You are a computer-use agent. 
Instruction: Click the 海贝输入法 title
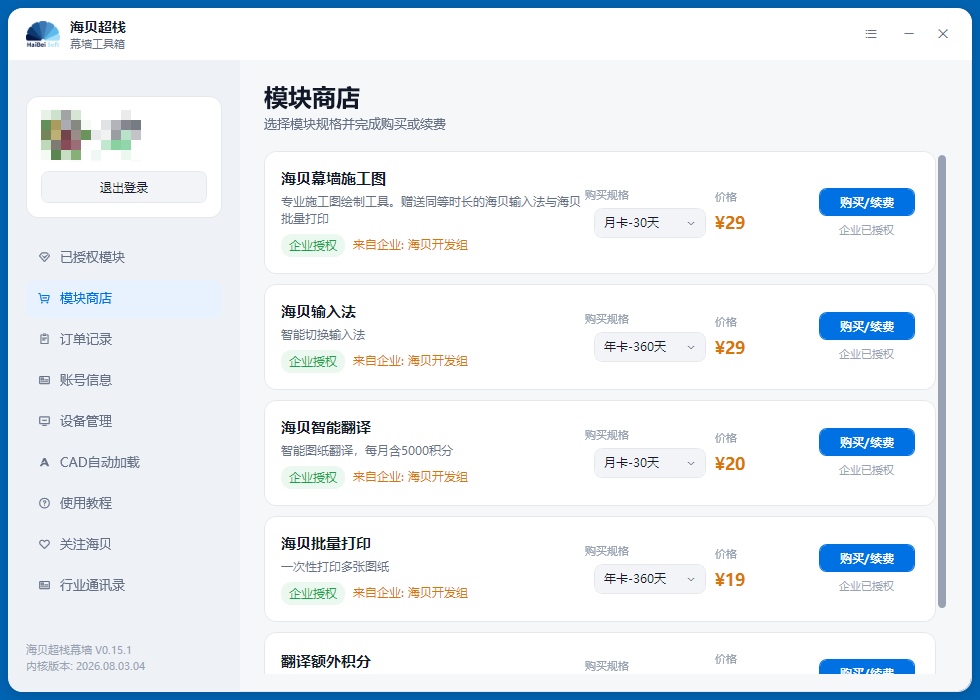(318, 311)
